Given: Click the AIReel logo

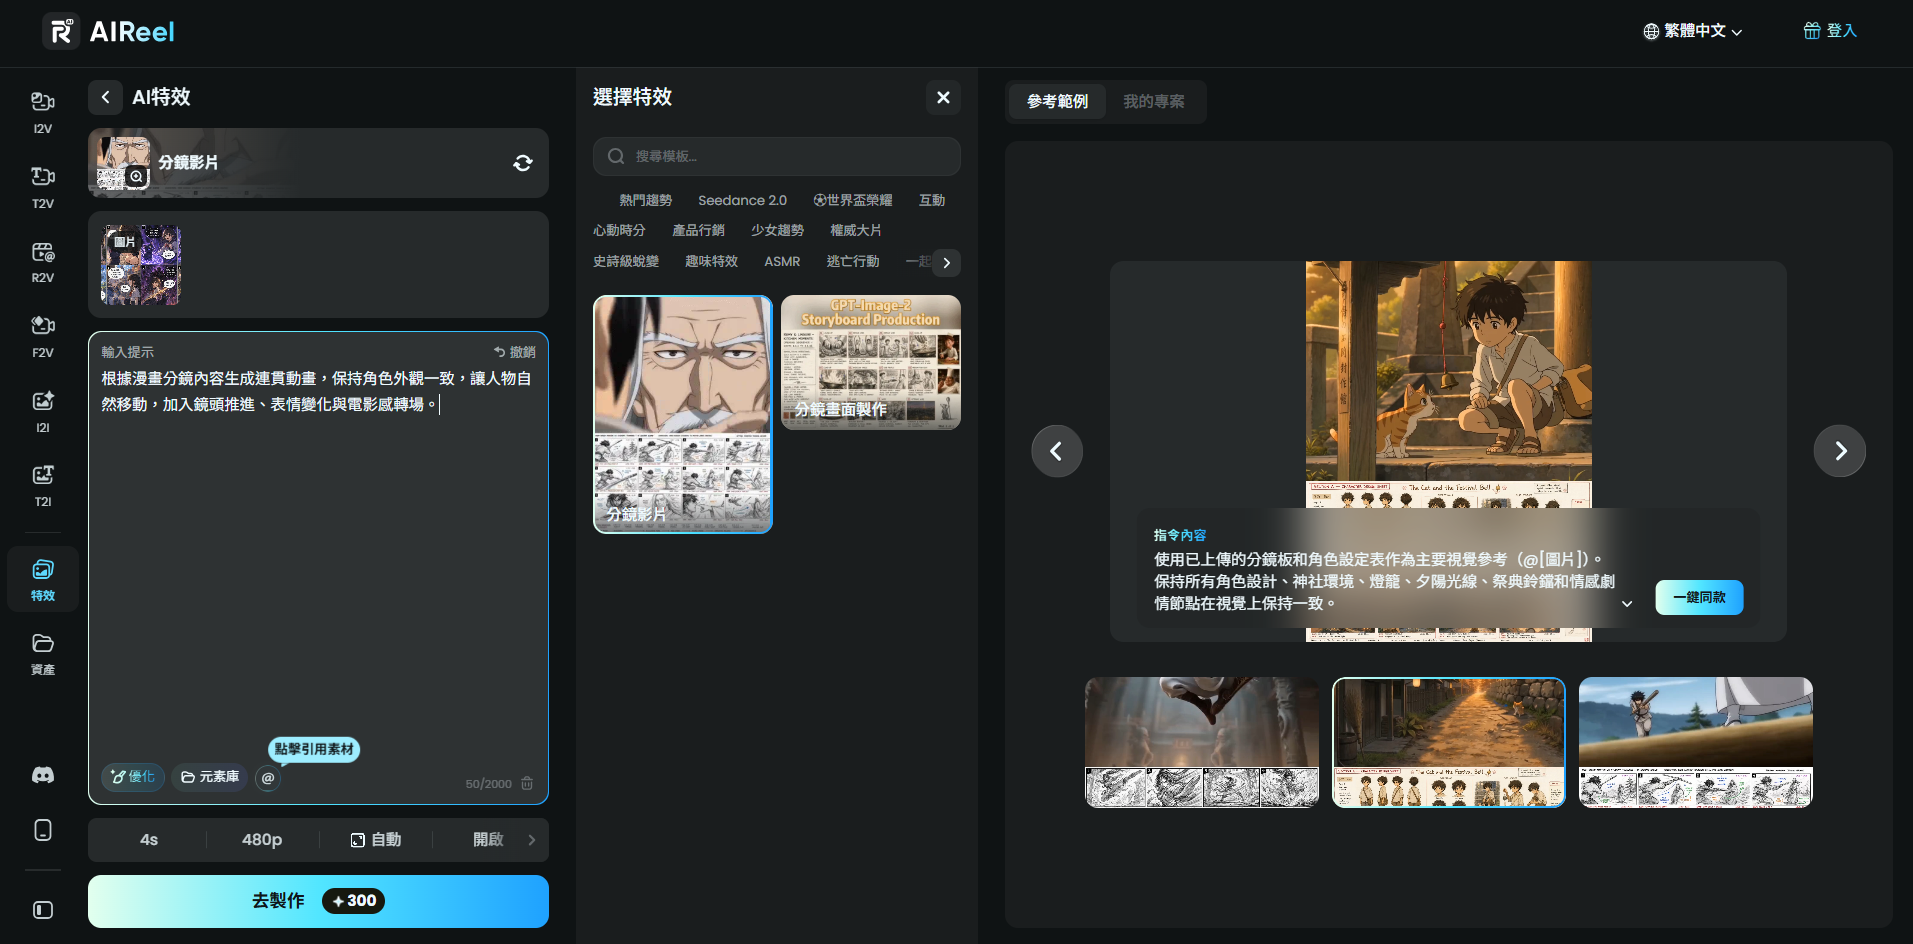Looking at the screenshot, I should click(108, 32).
